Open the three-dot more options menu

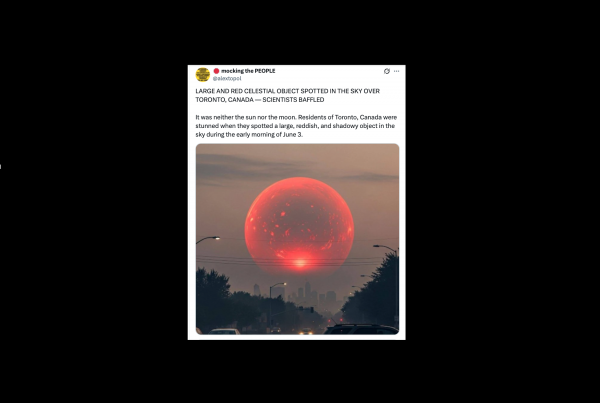pos(396,71)
